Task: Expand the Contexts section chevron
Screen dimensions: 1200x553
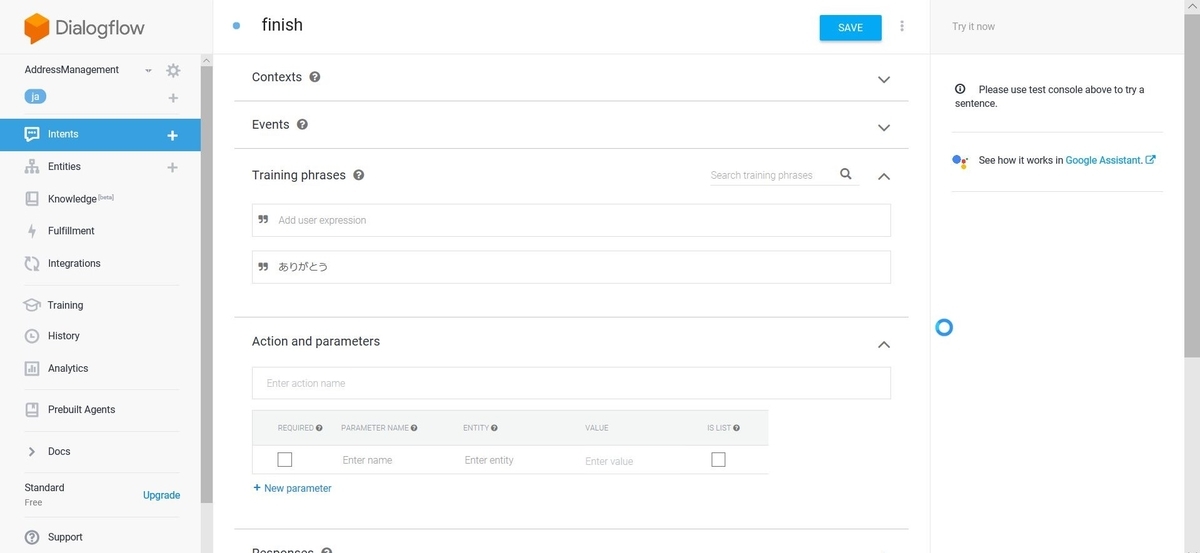Action: (883, 79)
